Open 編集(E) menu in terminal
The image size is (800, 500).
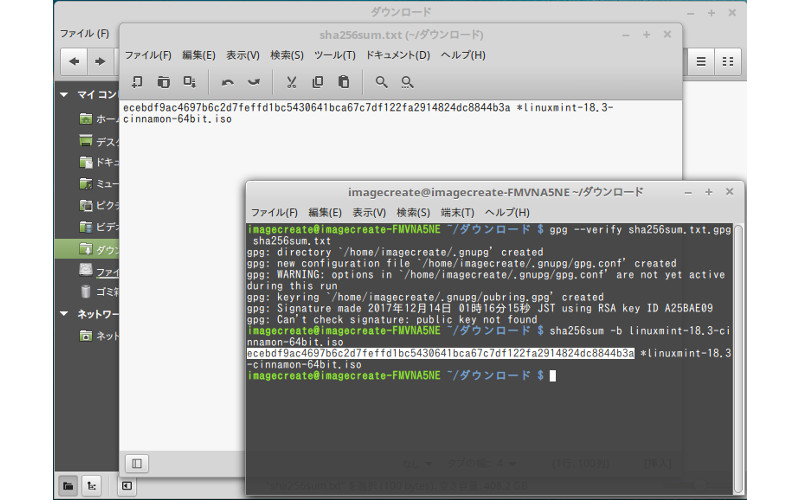pos(325,212)
